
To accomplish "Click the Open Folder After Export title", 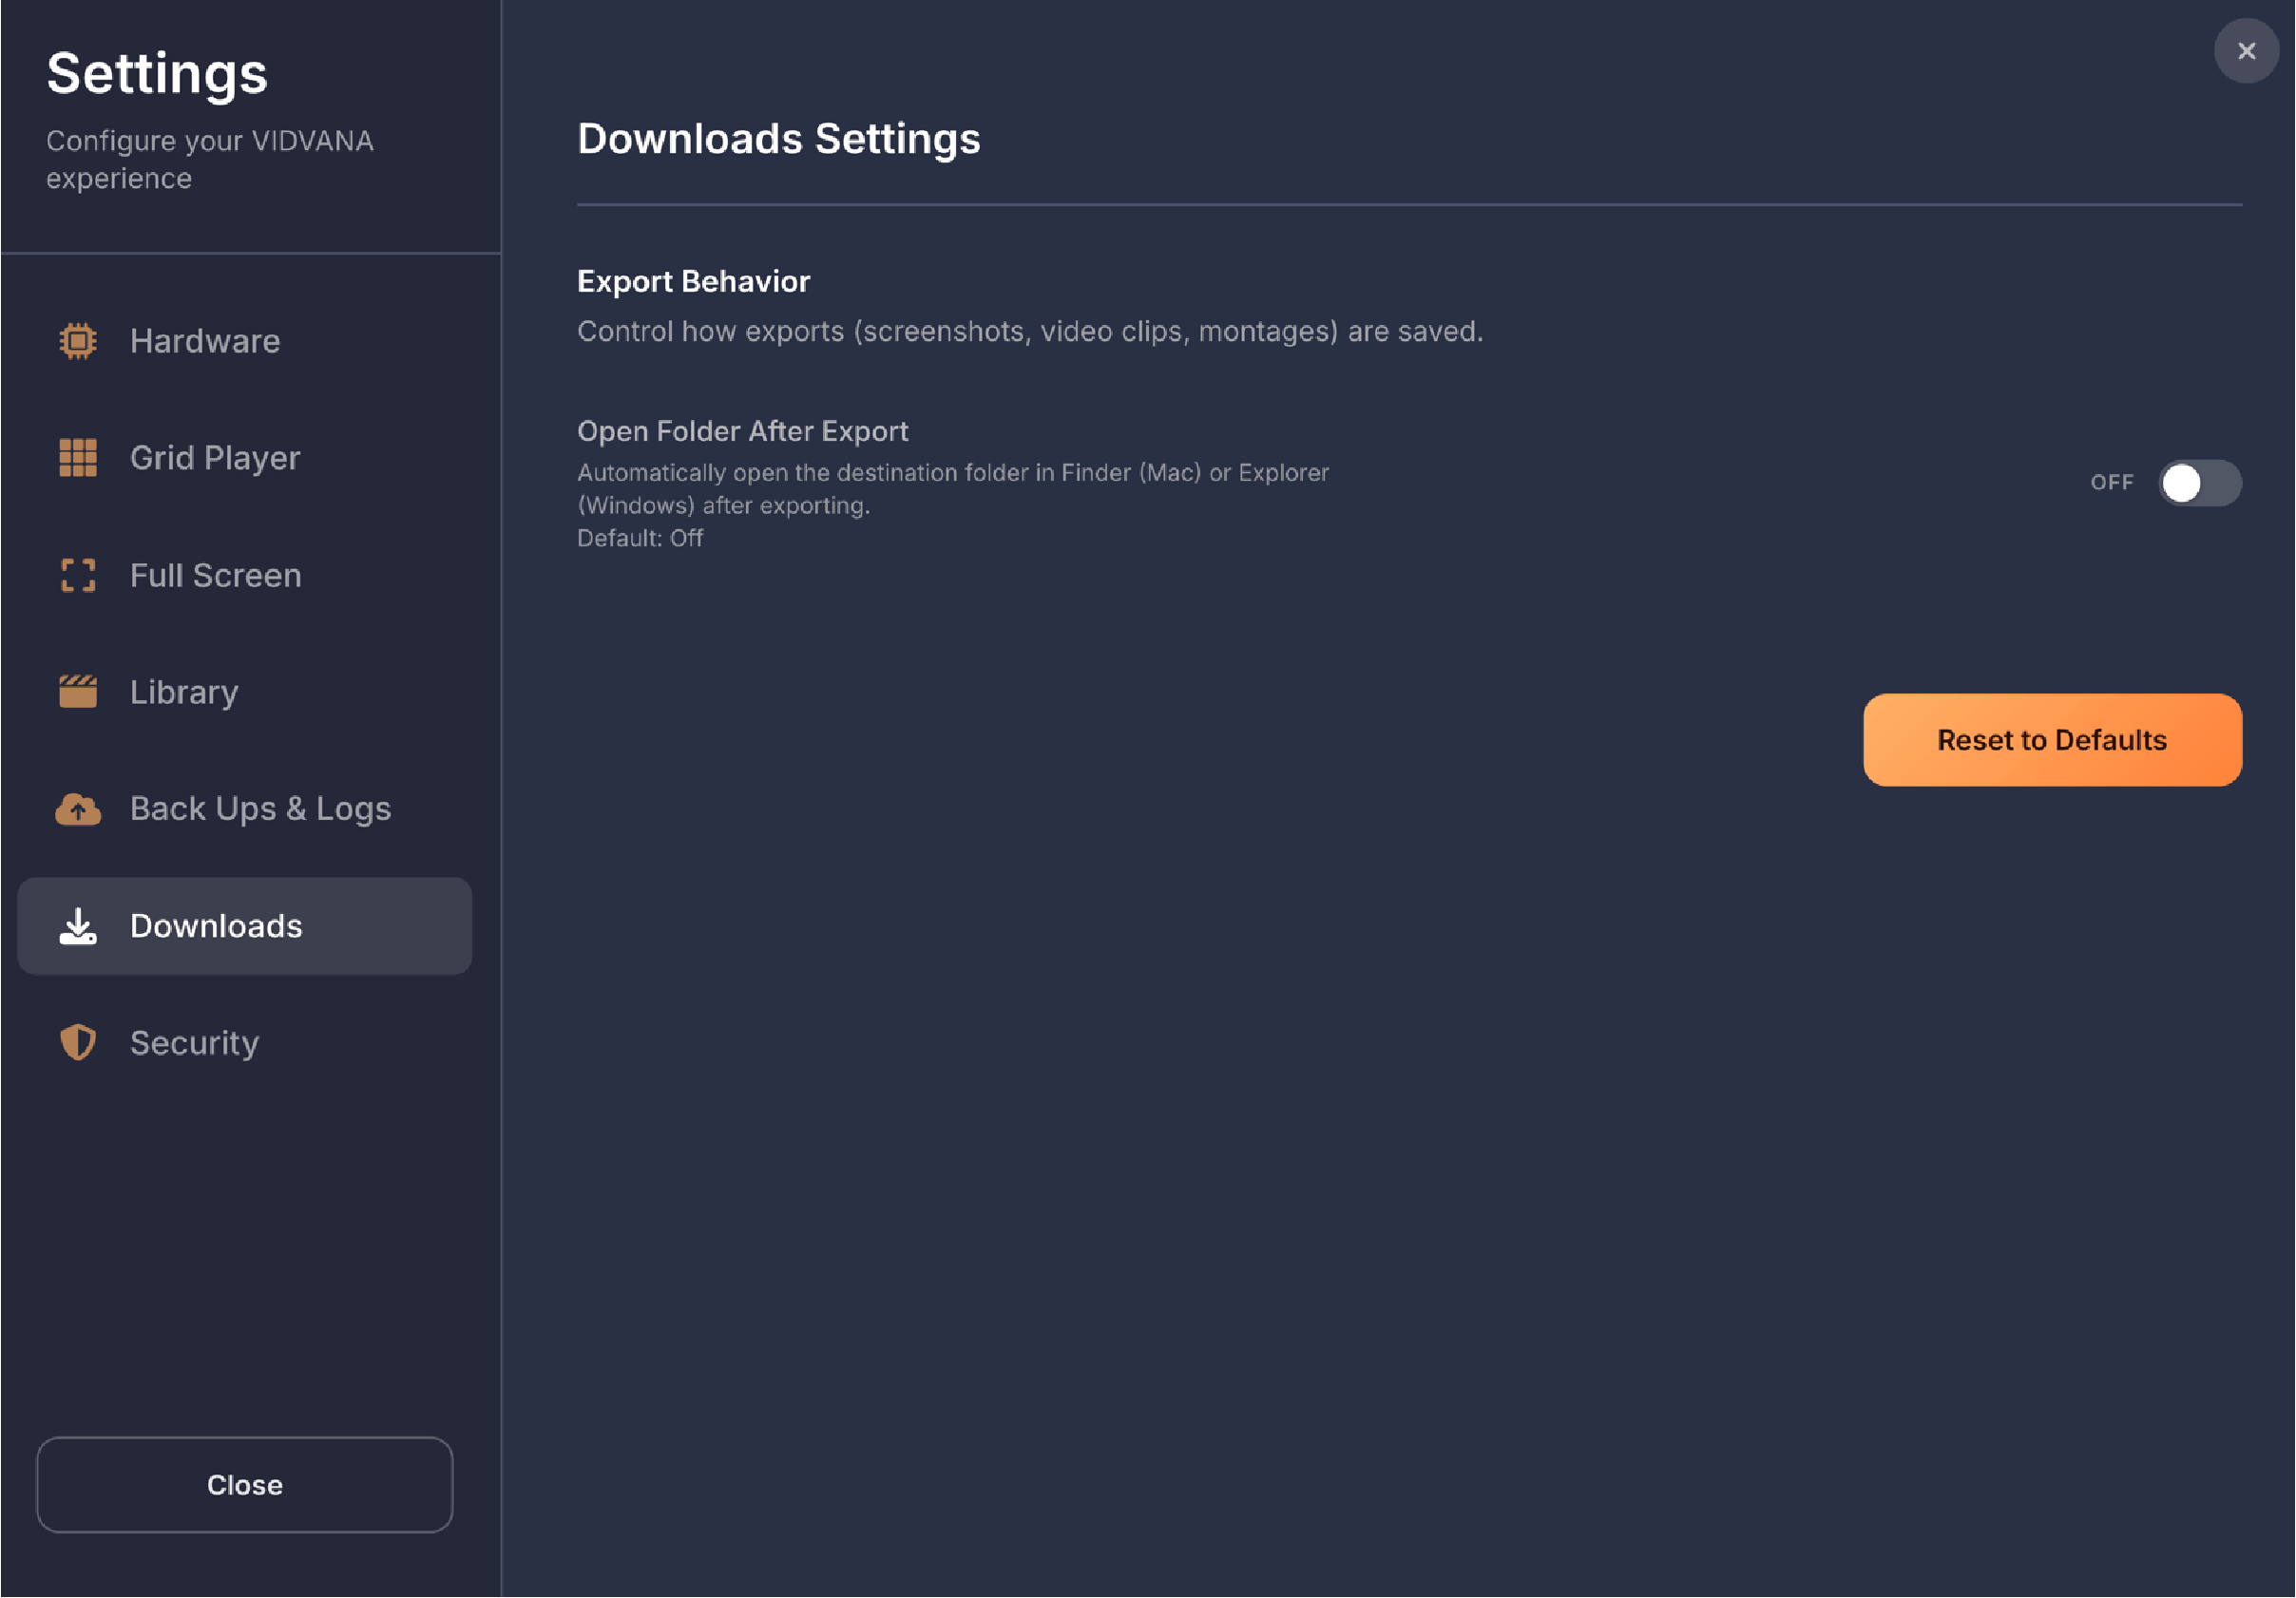I will (x=742, y=431).
